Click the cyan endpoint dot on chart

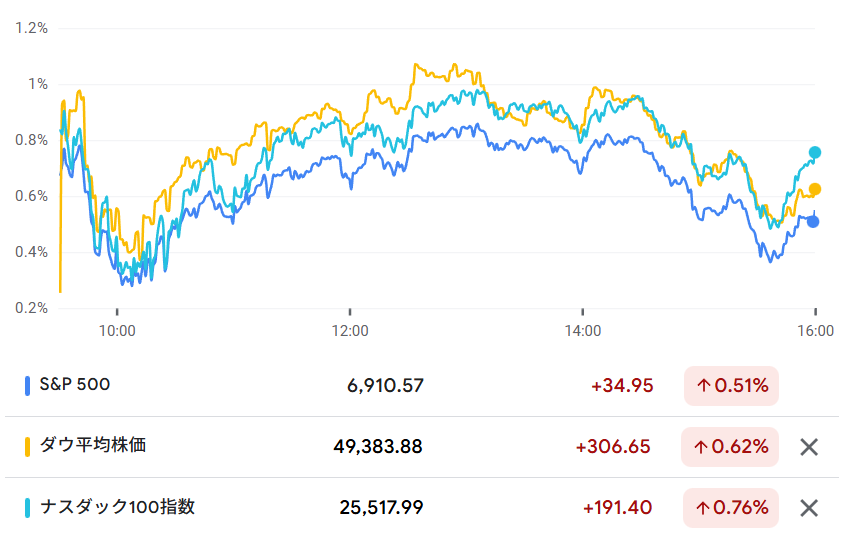(x=815, y=153)
